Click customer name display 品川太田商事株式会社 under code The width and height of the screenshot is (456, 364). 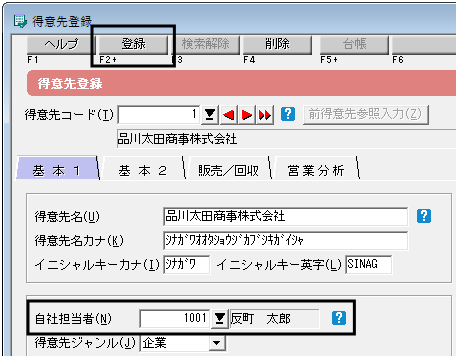pyautogui.click(x=287, y=139)
